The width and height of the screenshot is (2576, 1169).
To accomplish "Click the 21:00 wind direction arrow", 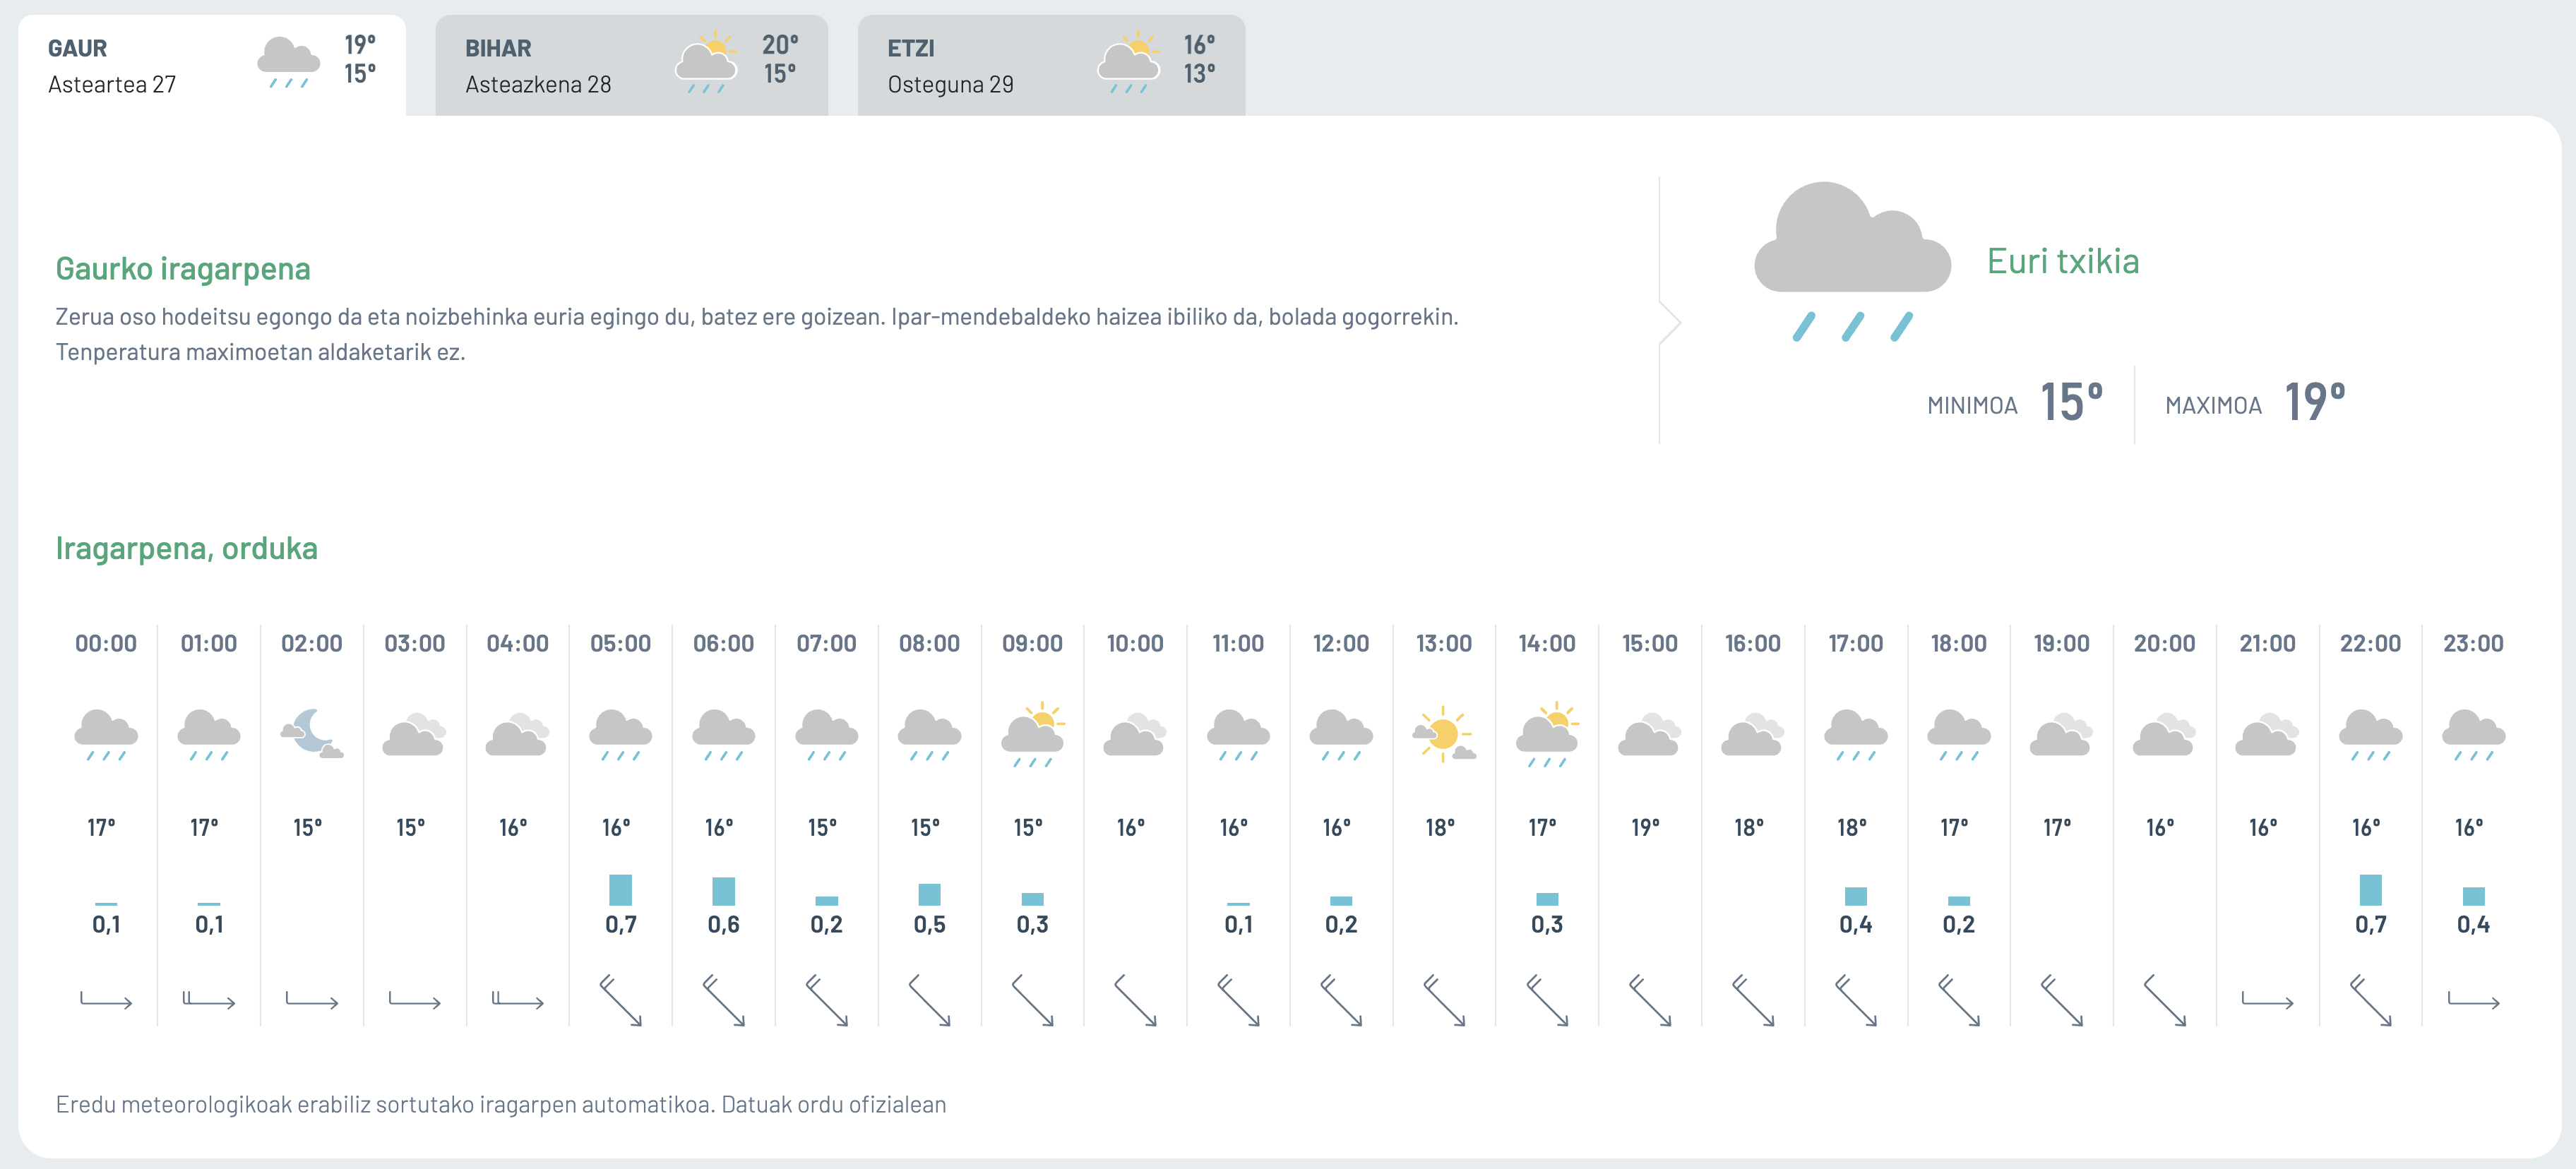I will point(2268,1000).
